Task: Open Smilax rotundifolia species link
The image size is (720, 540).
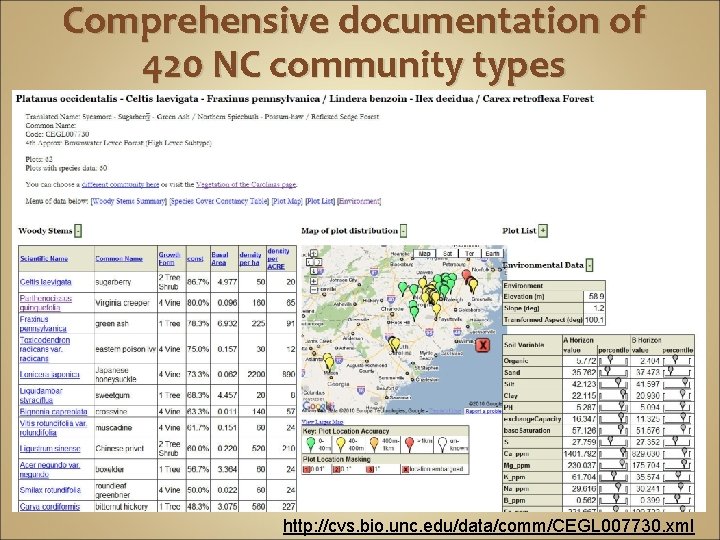Action: click(x=51, y=490)
